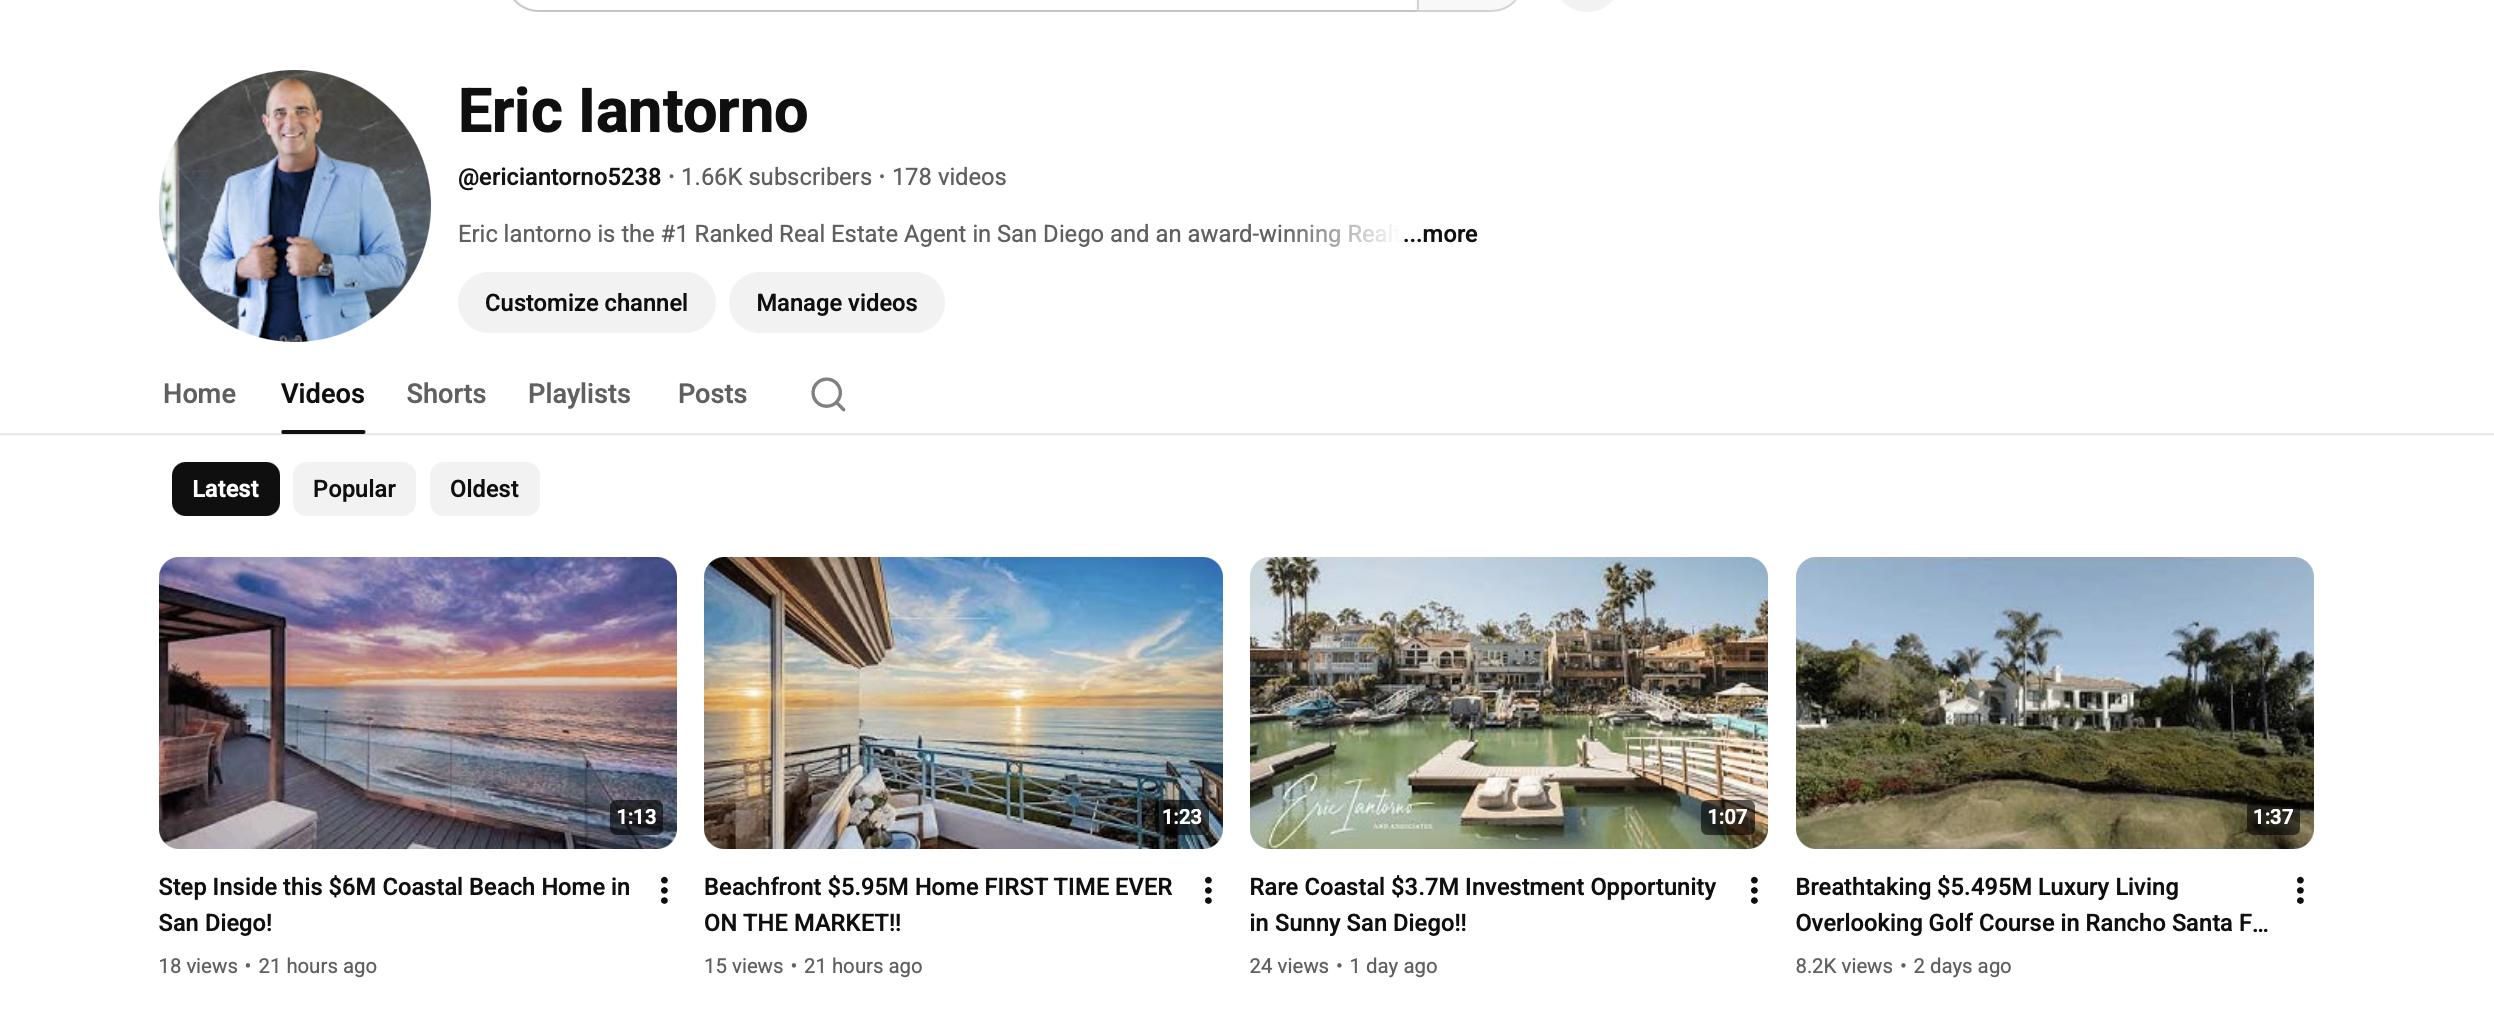Go to the Playlists tab
Viewport: 2494px width, 1022px height.
coord(579,394)
